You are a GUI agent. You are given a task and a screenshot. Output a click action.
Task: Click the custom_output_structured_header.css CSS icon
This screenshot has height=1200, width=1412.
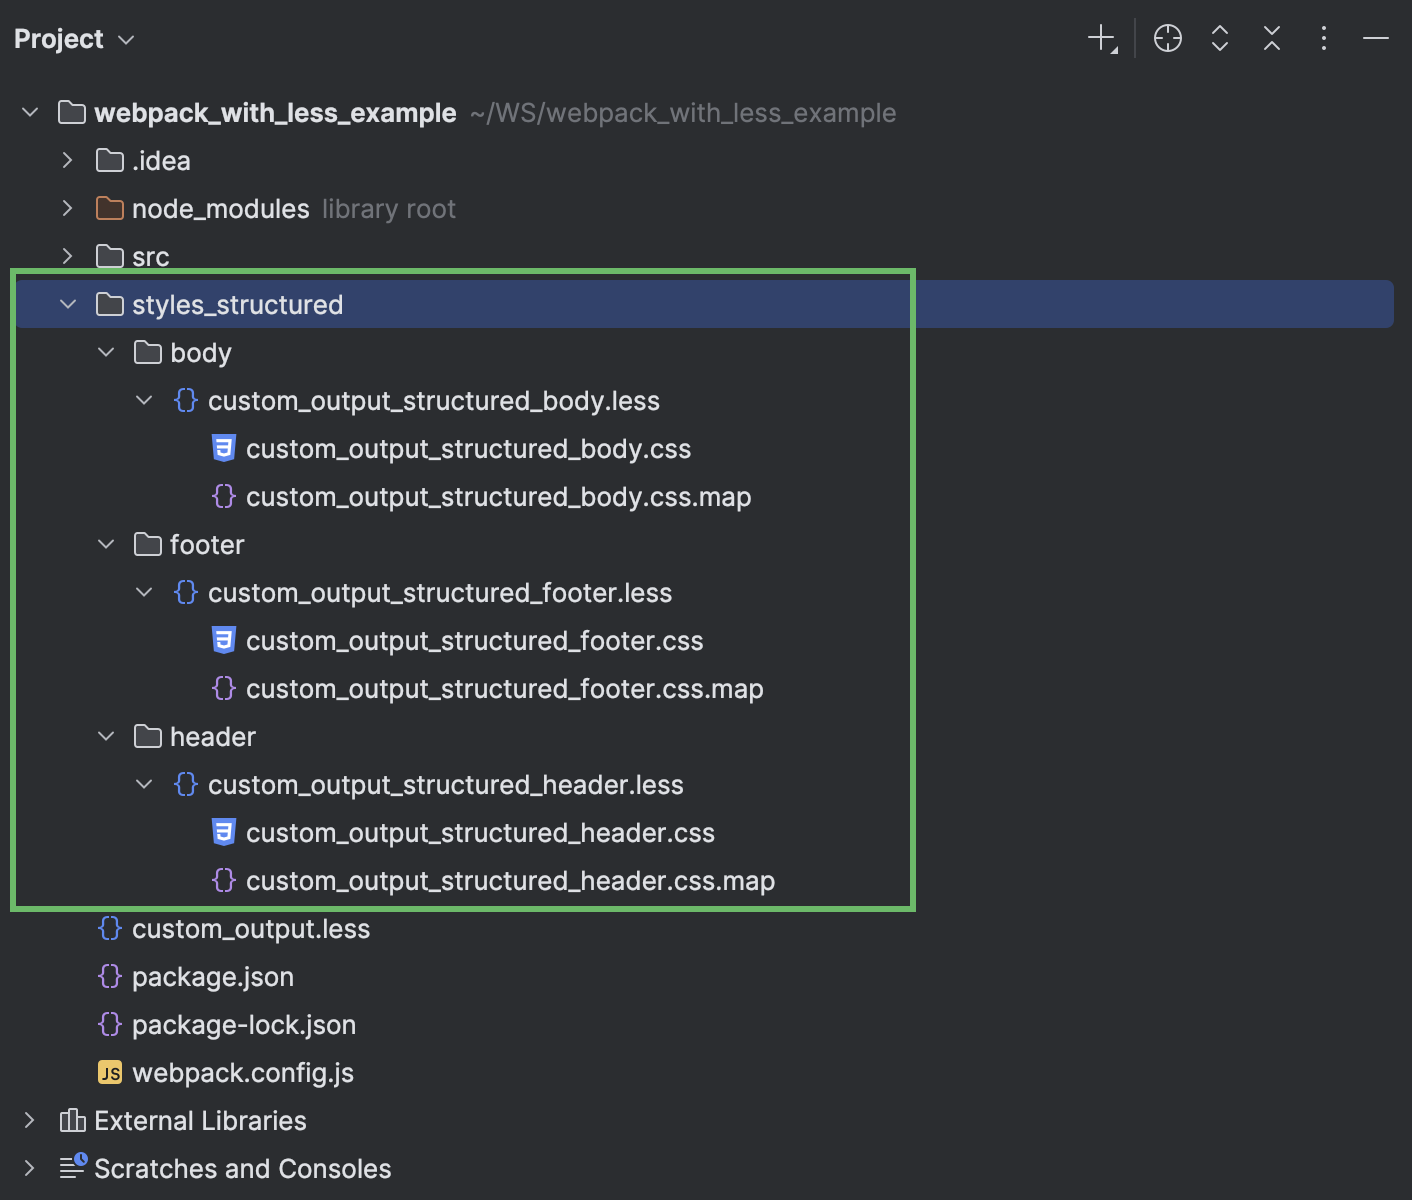coord(224,832)
